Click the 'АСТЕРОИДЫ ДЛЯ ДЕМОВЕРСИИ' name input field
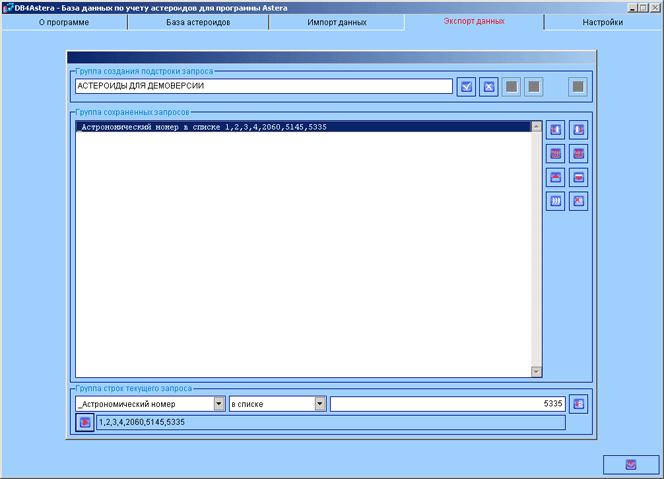Screen dimensions: 664x479 pos(263,87)
